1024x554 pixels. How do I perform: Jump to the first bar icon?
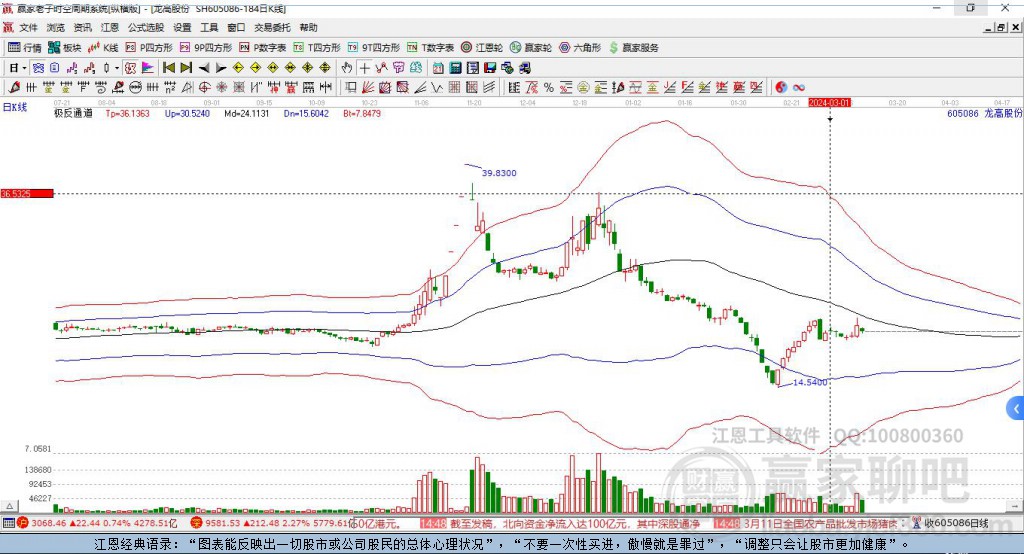168,68
